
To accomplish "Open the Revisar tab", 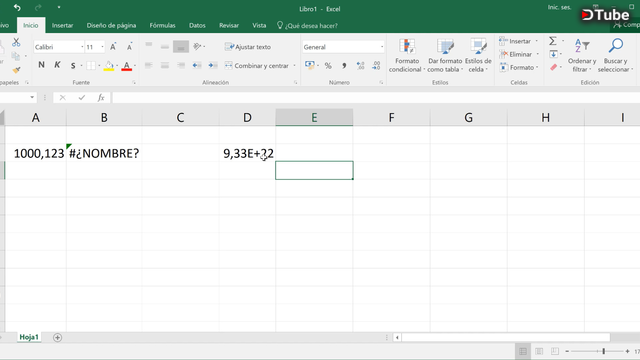I will pyautogui.click(x=229, y=25).
